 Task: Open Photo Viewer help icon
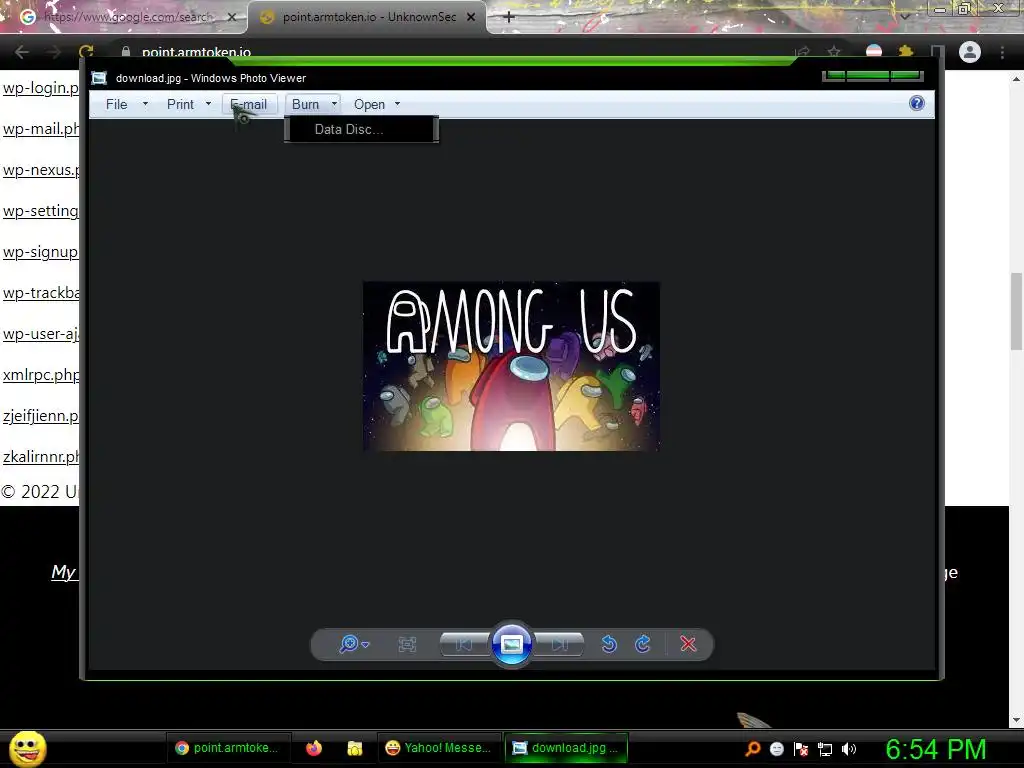pyautogui.click(x=917, y=103)
